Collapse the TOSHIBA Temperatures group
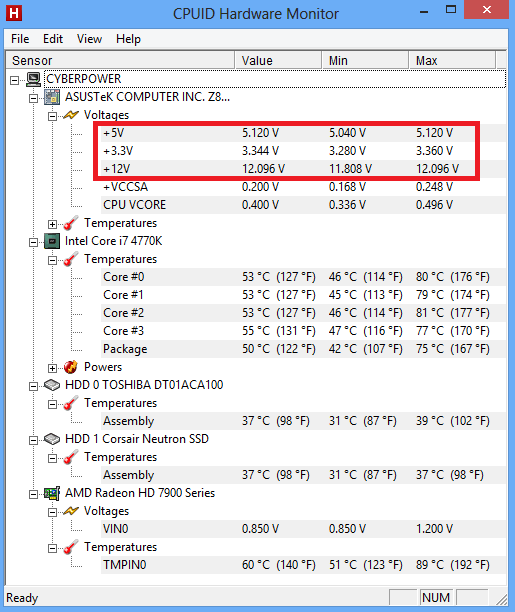Image resolution: width=515 pixels, height=612 pixels. [52, 404]
